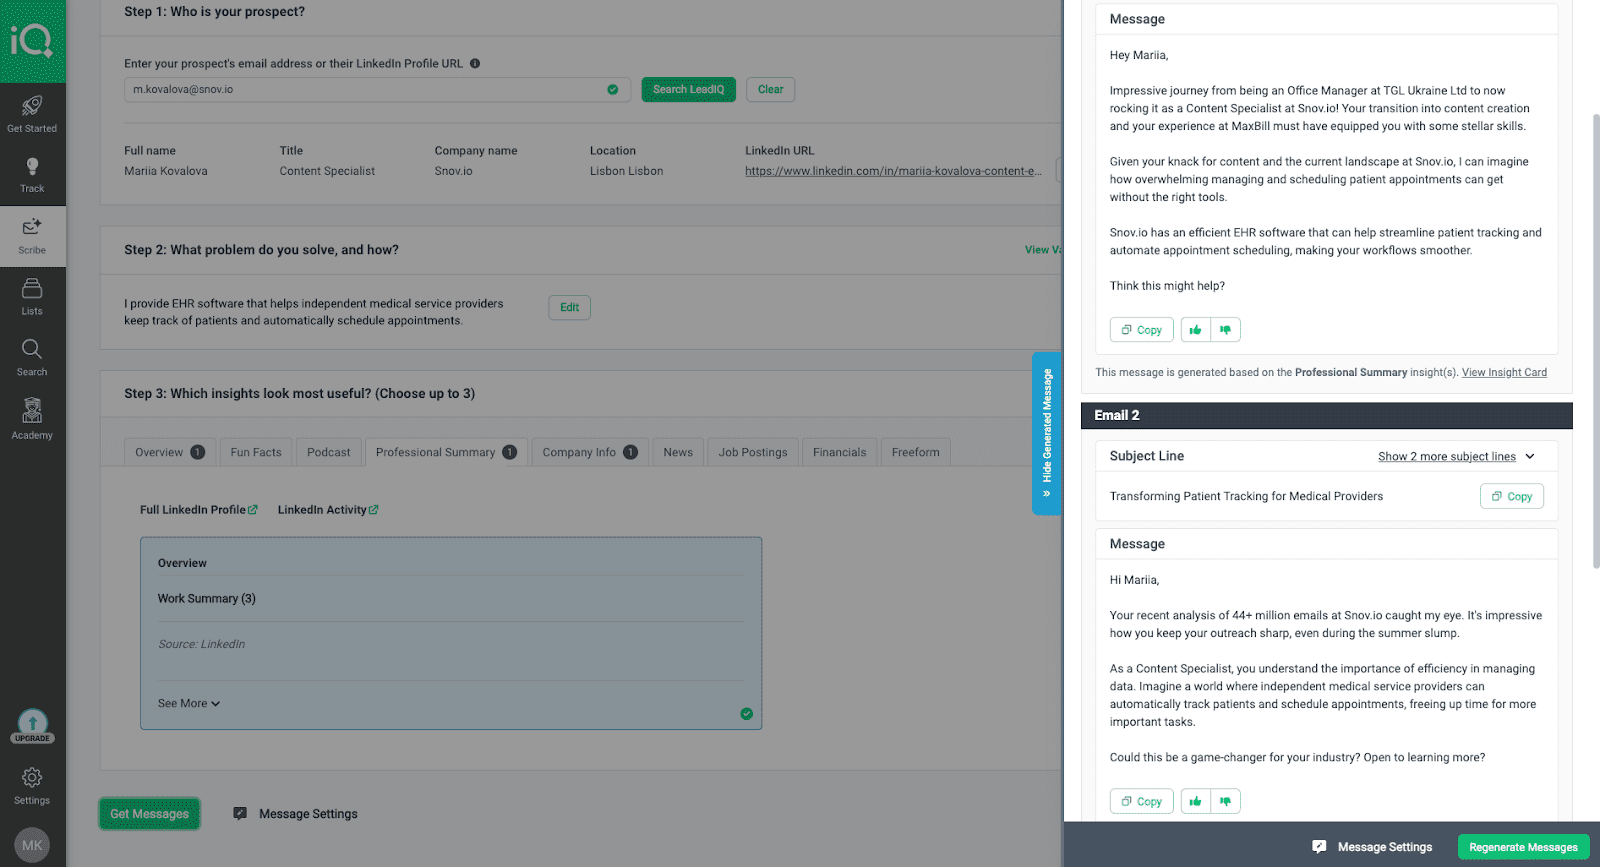
Task: Click the Upgrade arrow icon
Action: pos(32,724)
